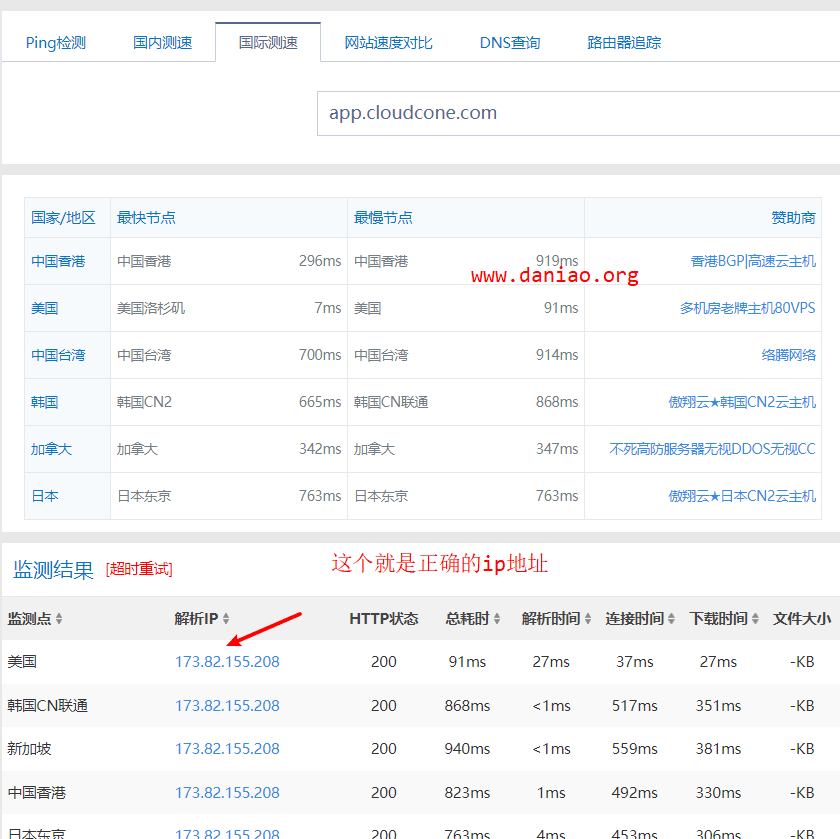Open the 日本 region link
This screenshot has width=840, height=839.
tap(44, 496)
